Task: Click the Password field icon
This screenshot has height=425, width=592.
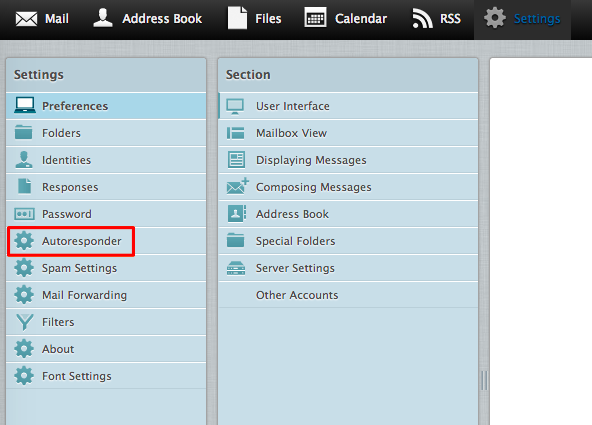Action: 24,214
